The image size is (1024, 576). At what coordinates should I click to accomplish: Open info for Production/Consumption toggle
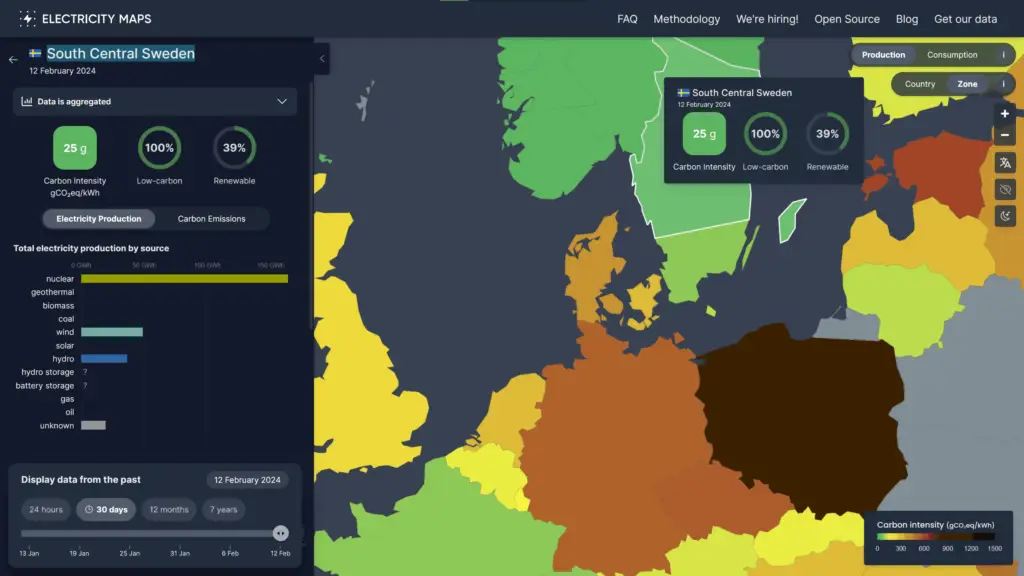(1004, 55)
